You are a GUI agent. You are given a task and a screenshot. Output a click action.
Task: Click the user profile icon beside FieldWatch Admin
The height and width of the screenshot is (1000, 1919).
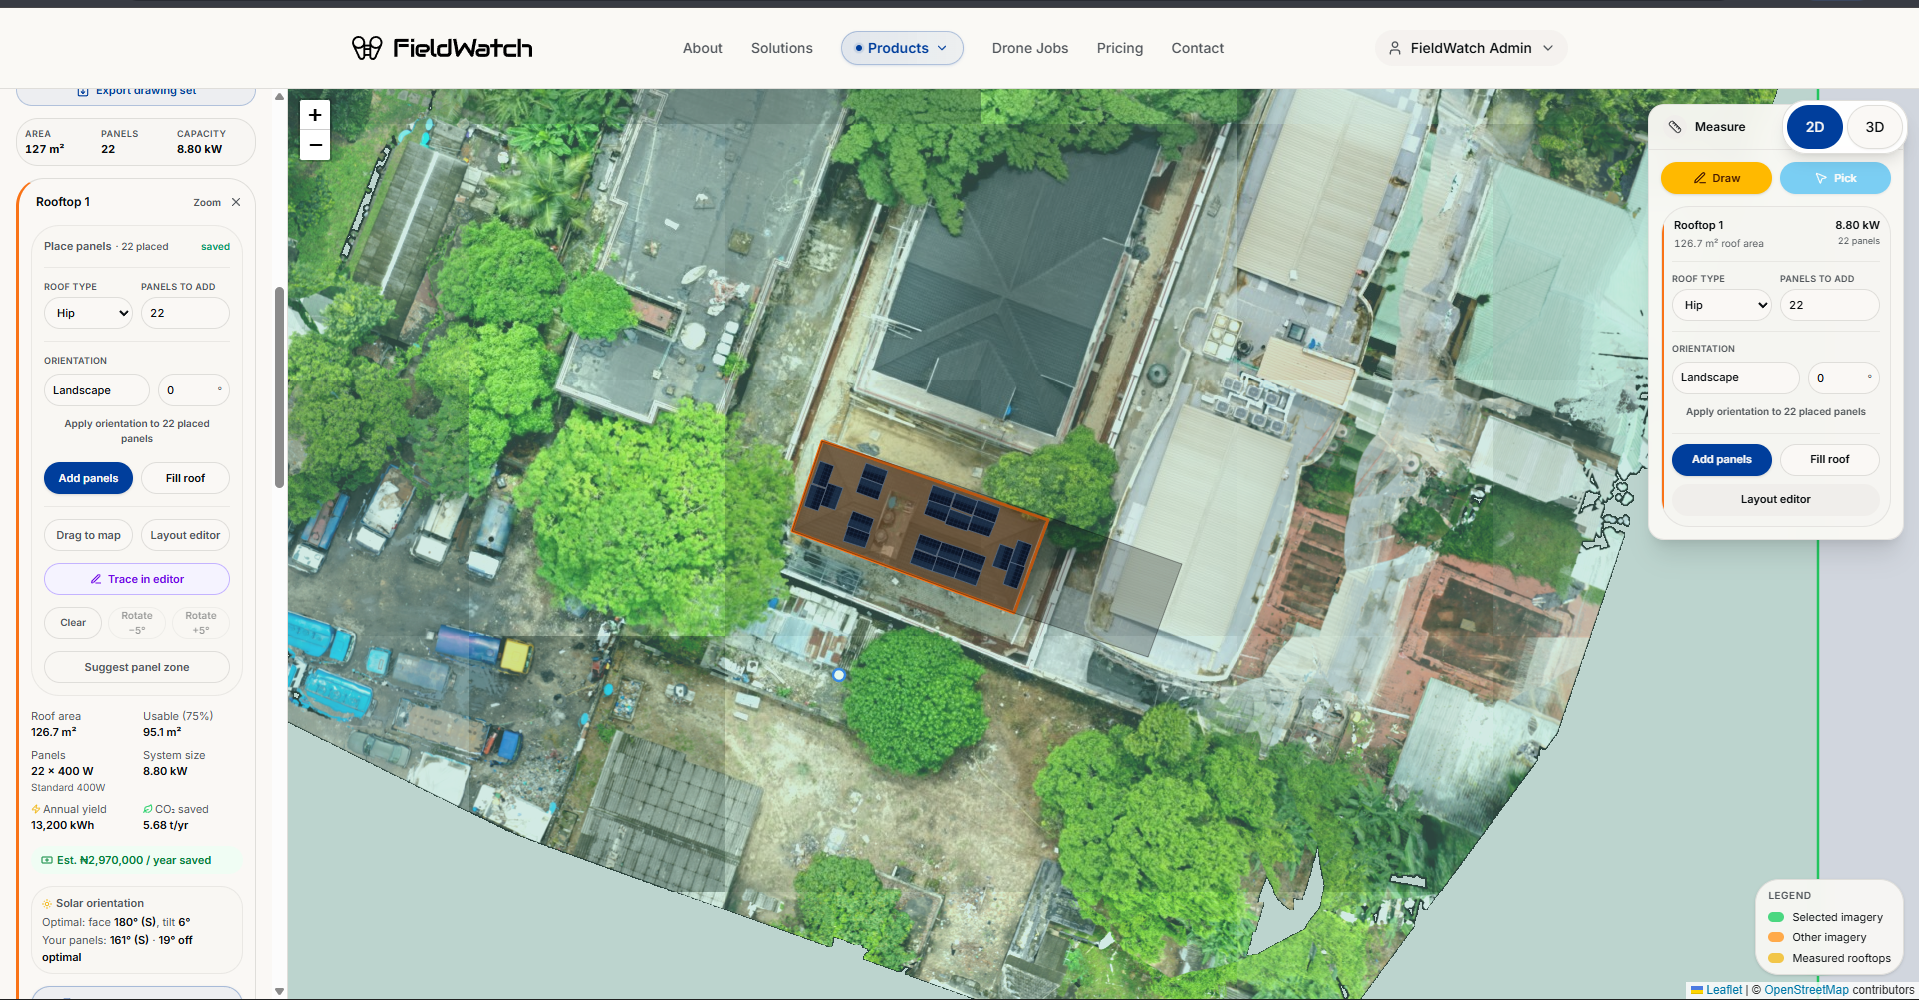coord(1395,48)
